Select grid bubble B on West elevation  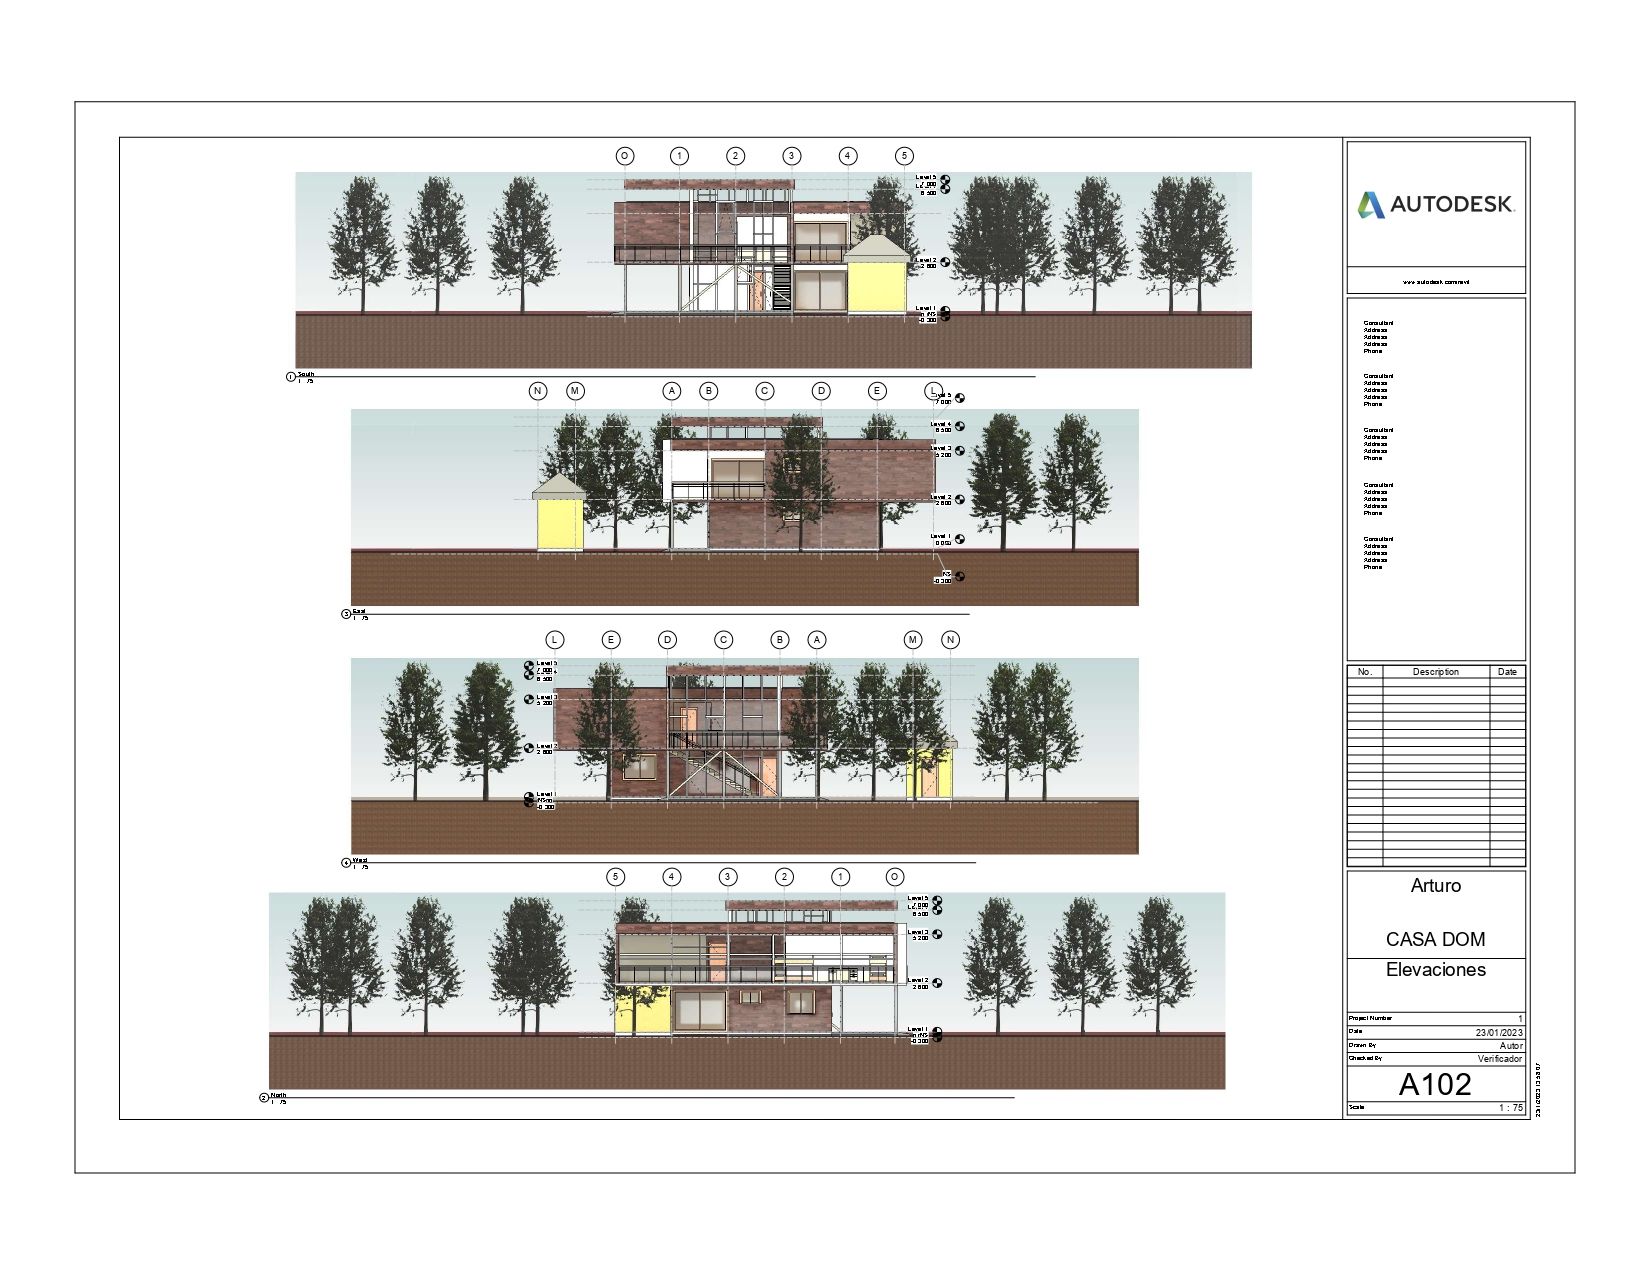pyautogui.click(x=780, y=640)
